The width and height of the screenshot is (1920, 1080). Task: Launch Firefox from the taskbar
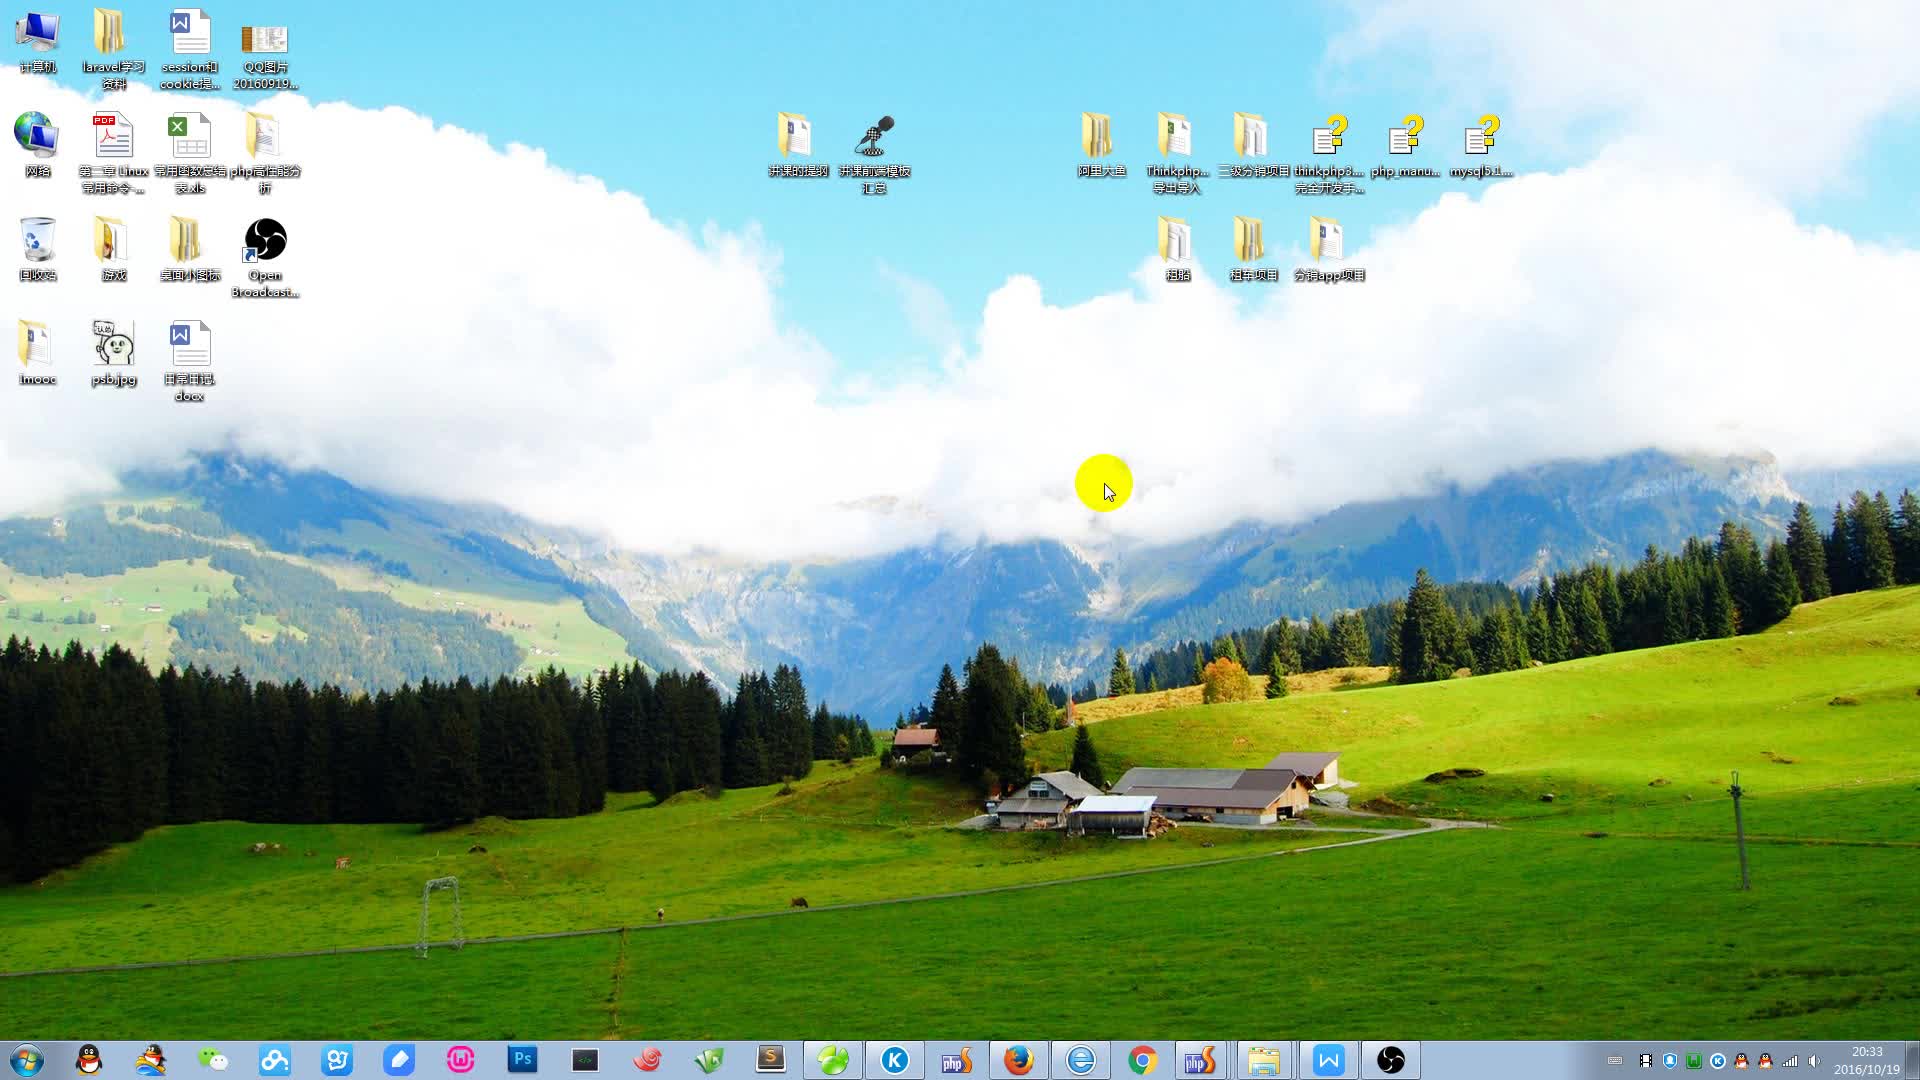(x=1018, y=1060)
